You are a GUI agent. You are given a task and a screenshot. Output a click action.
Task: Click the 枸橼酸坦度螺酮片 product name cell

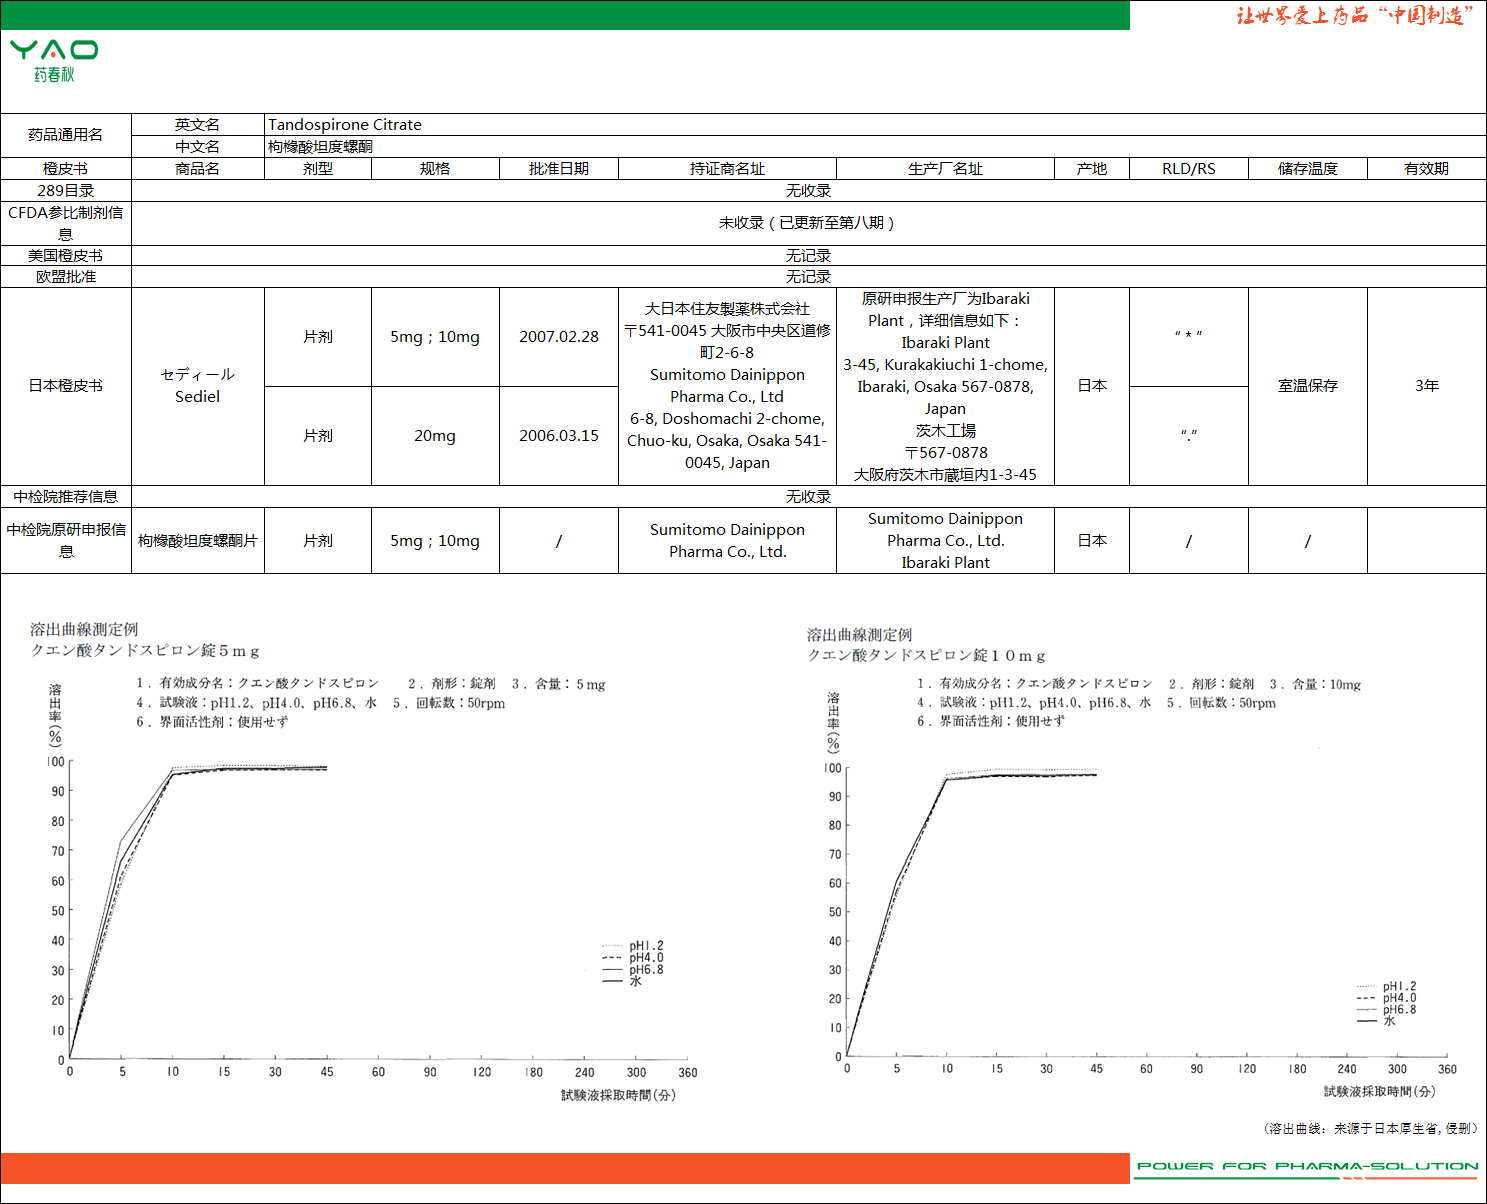(x=198, y=541)
